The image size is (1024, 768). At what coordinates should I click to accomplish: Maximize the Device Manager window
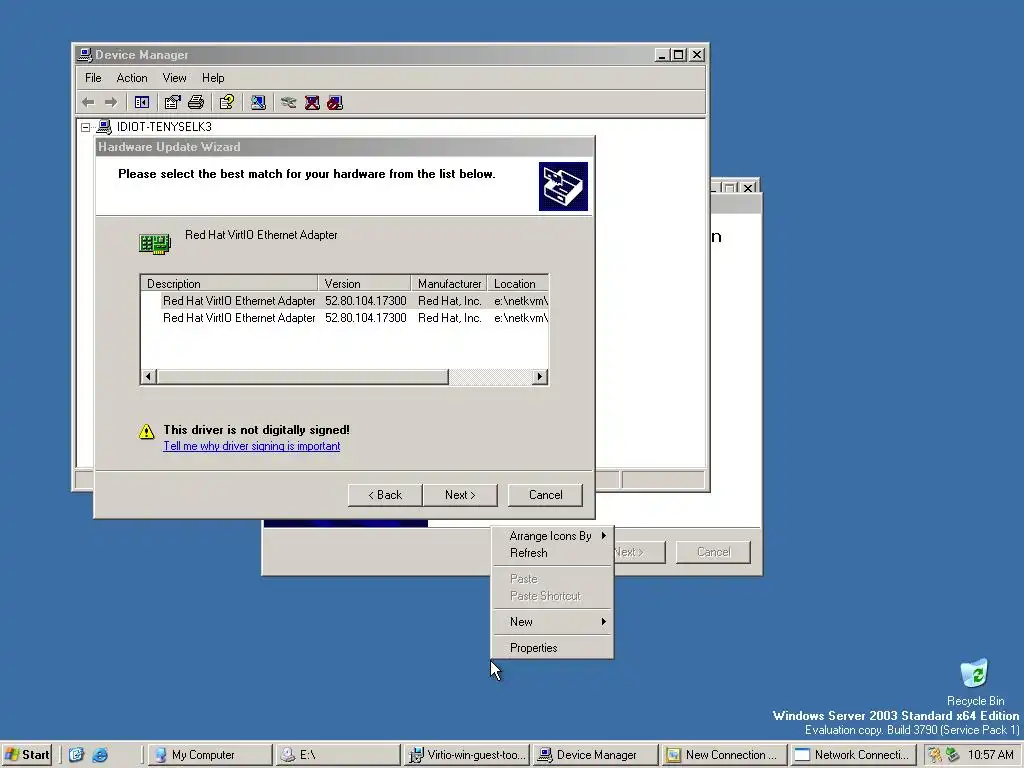[679, 55]
